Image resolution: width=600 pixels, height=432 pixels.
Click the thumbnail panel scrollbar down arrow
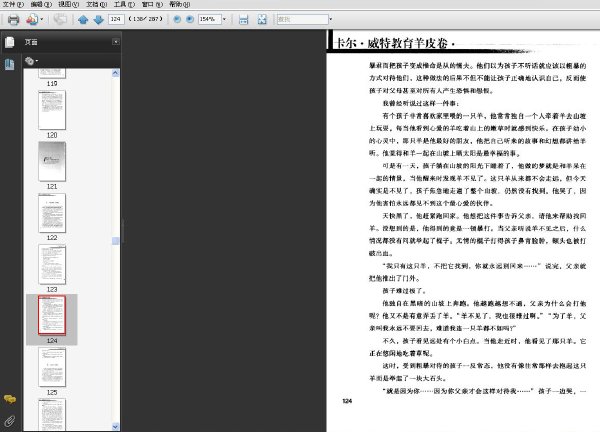pos(116,426)
